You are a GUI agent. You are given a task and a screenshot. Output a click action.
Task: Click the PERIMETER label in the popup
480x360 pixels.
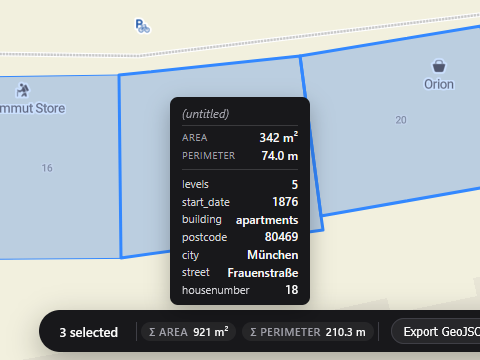209,156
